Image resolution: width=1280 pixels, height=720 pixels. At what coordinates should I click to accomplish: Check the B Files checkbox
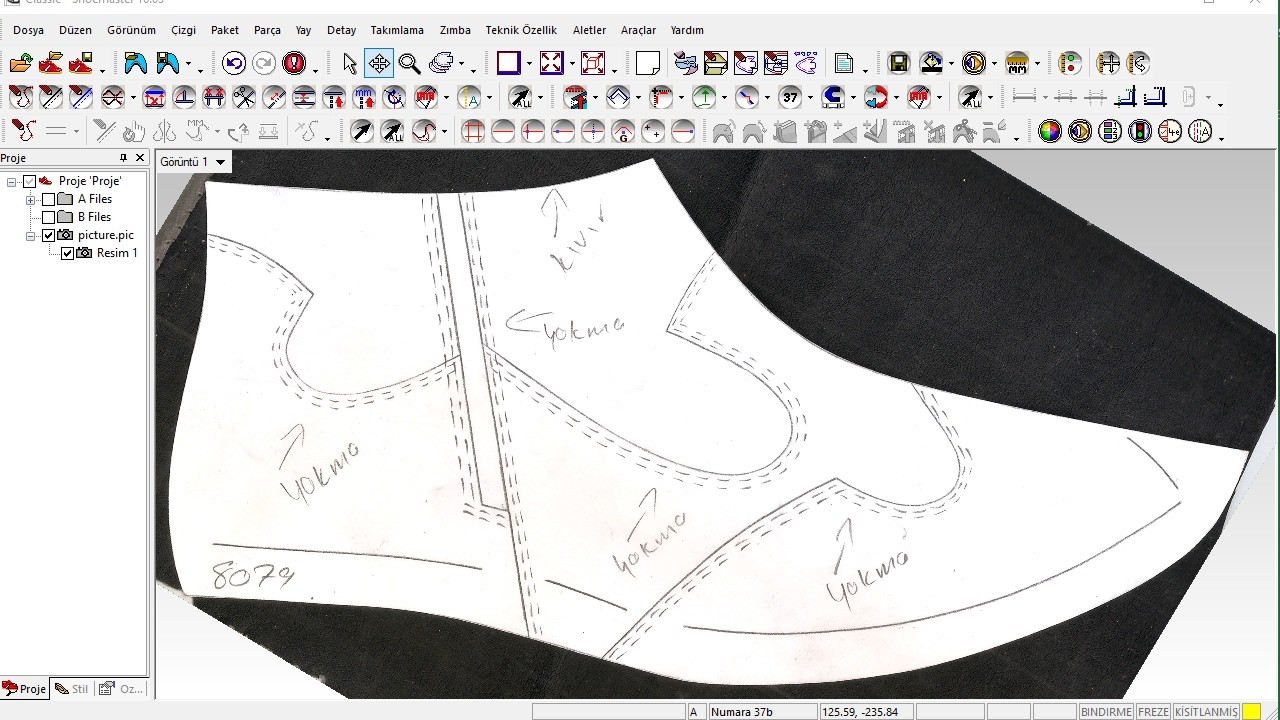48,217
